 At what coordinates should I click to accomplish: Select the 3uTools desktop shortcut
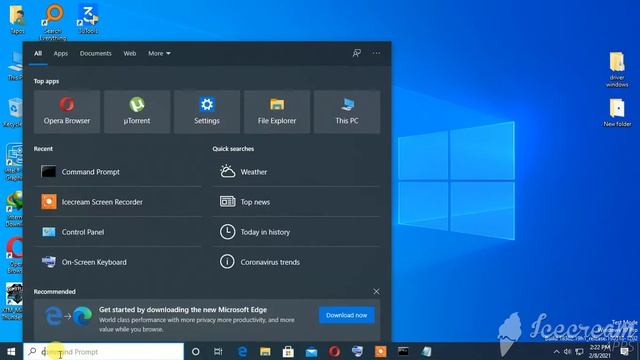tap(88, 18)
